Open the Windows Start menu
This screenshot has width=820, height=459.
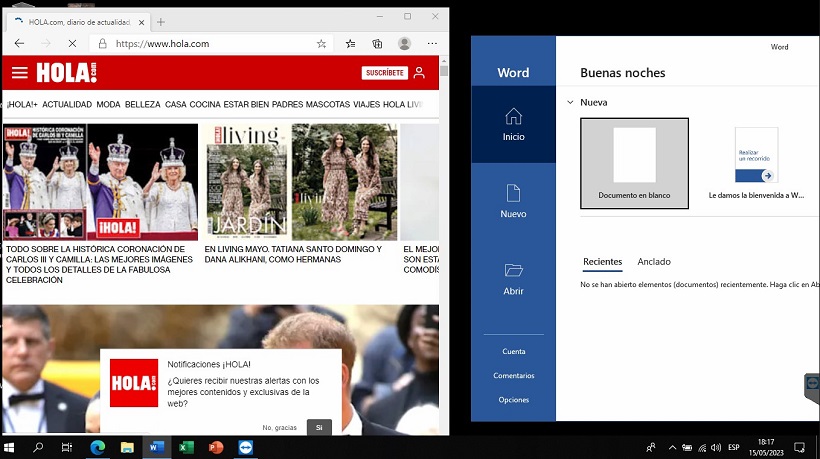coord(9,447)
